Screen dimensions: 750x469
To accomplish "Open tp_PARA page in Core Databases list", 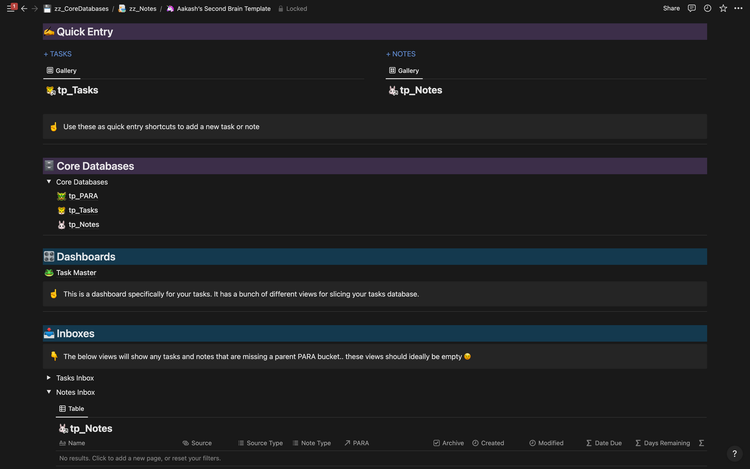I will click(83, 196).
